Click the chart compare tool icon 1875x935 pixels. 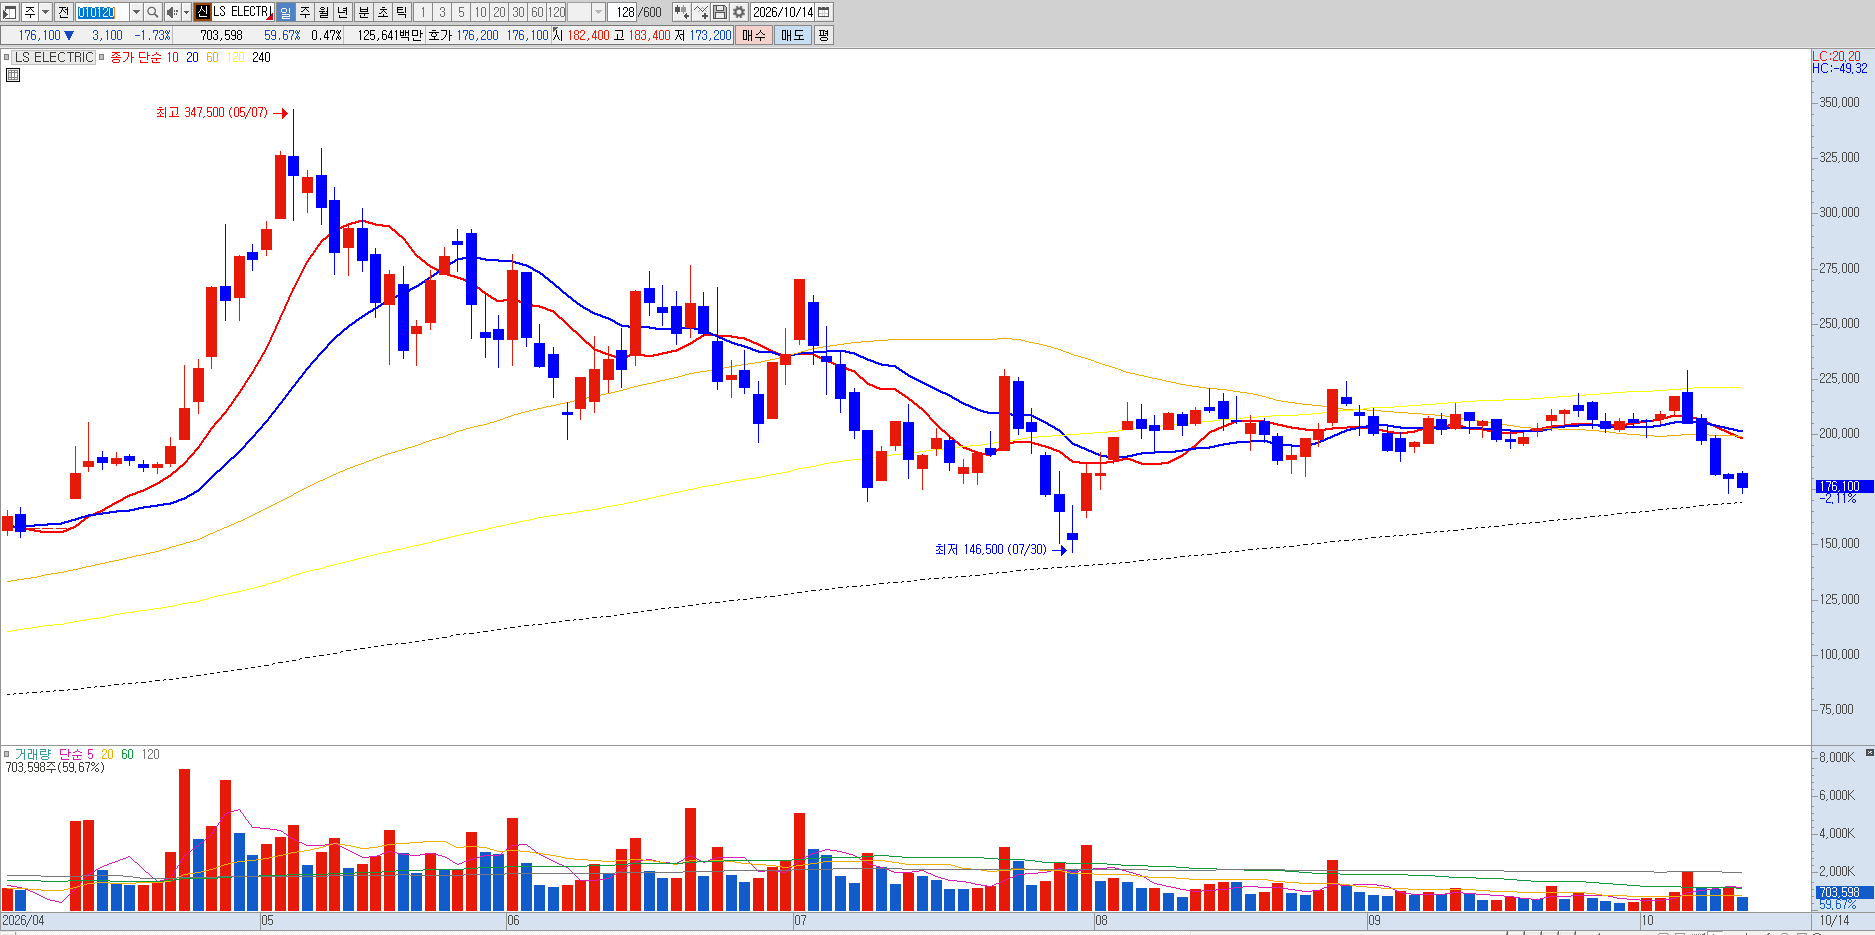click(681, 12)
